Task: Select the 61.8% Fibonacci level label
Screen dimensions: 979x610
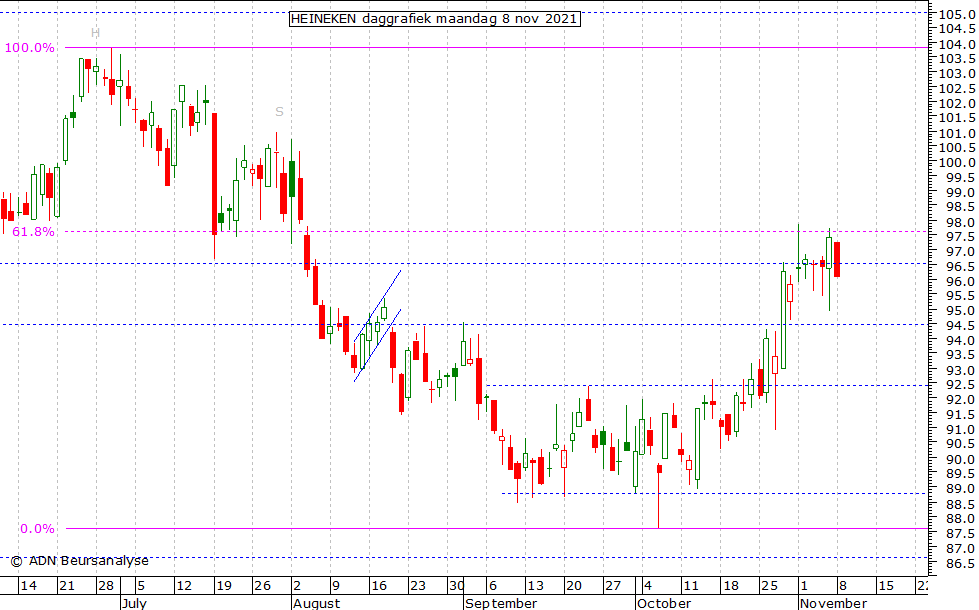Action: click(x=33, y=232)
